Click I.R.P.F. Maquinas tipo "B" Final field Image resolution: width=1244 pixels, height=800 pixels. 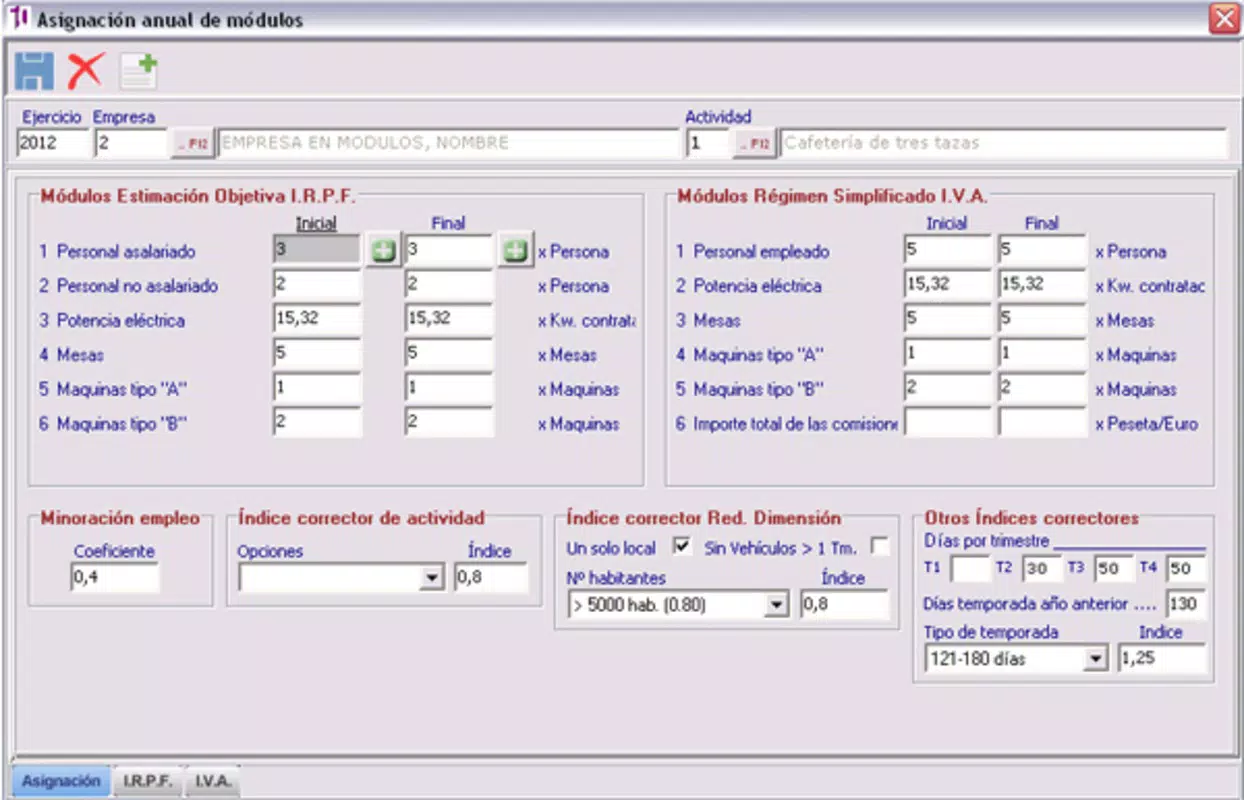tap(449, 424)
